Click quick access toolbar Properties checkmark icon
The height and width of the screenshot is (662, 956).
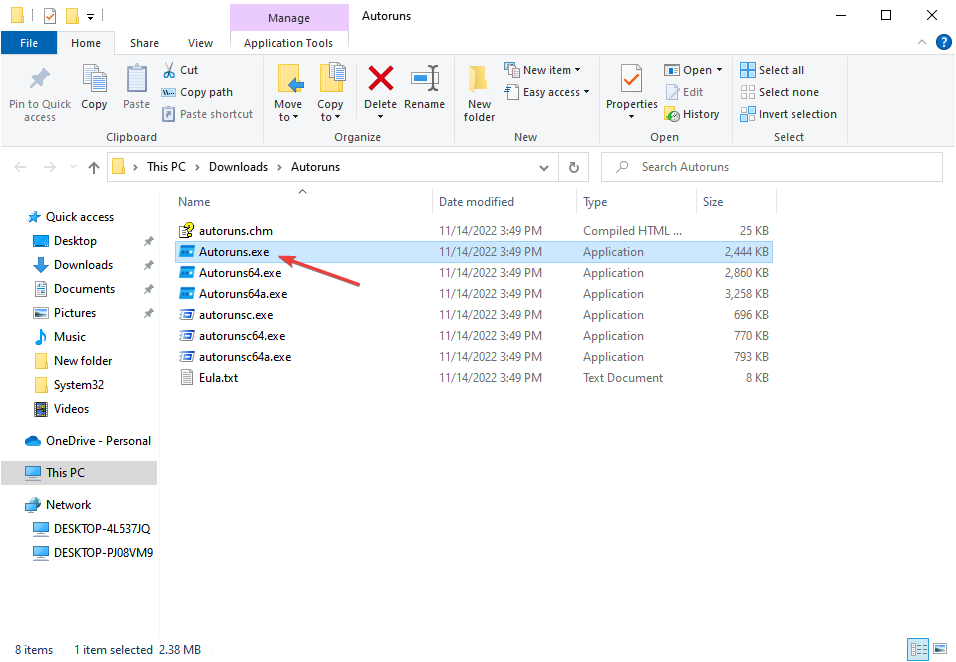click(50, 15)
